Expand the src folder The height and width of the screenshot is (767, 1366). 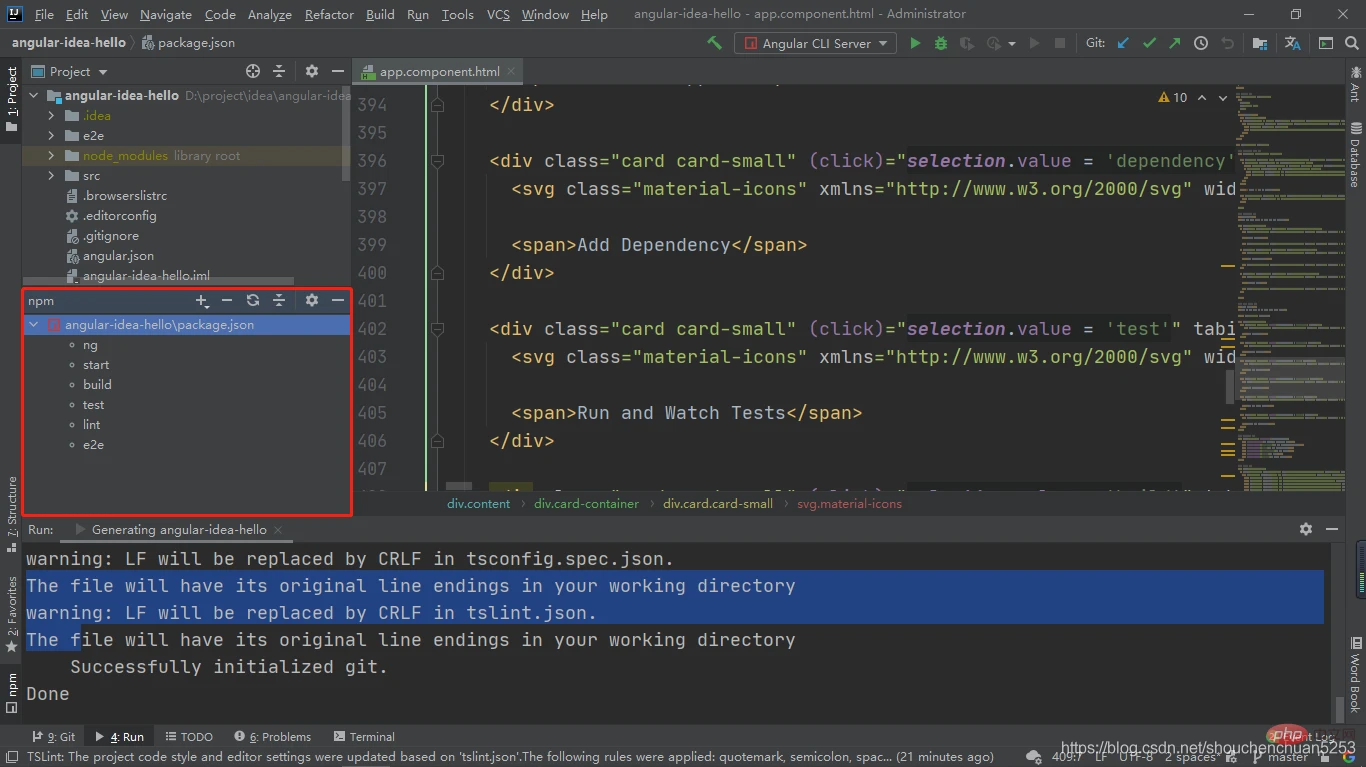(51, 176)
